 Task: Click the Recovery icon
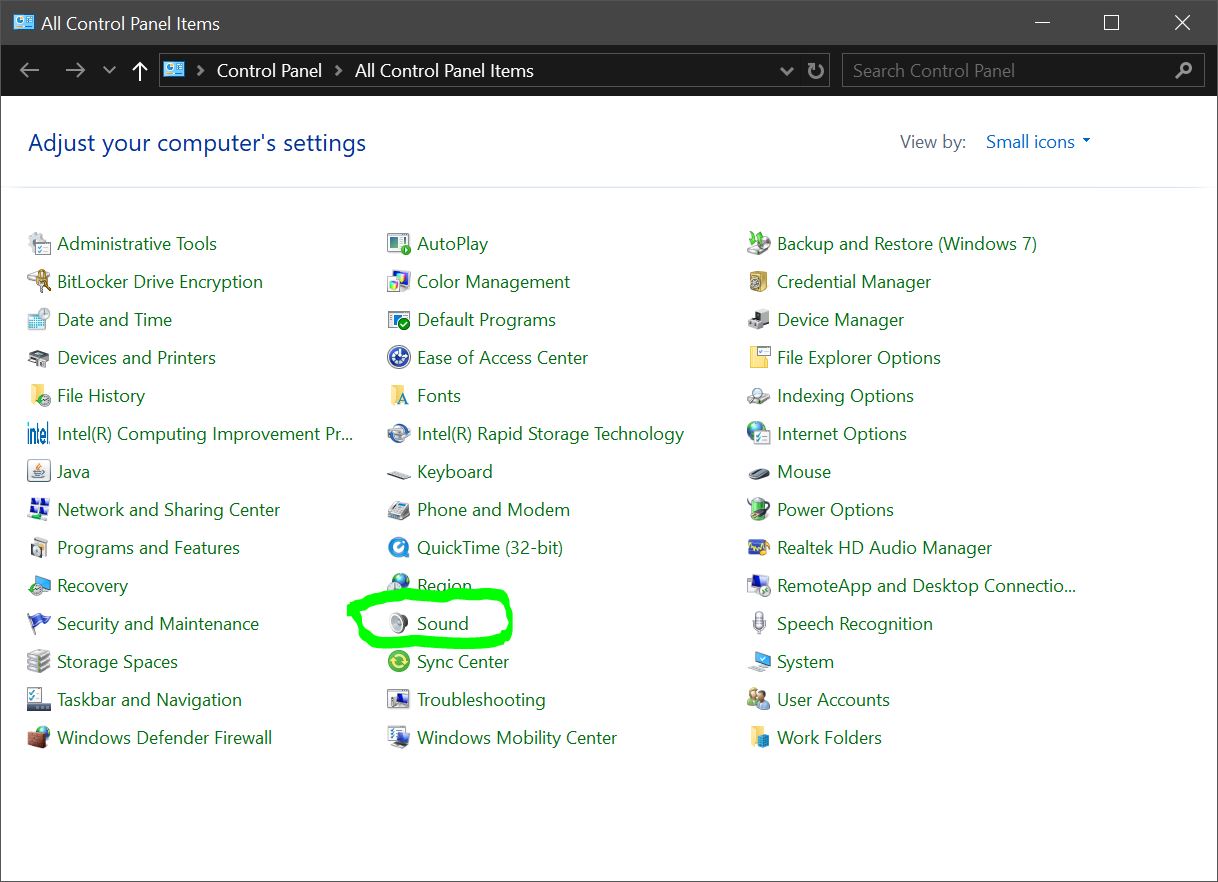click(39, 586)
